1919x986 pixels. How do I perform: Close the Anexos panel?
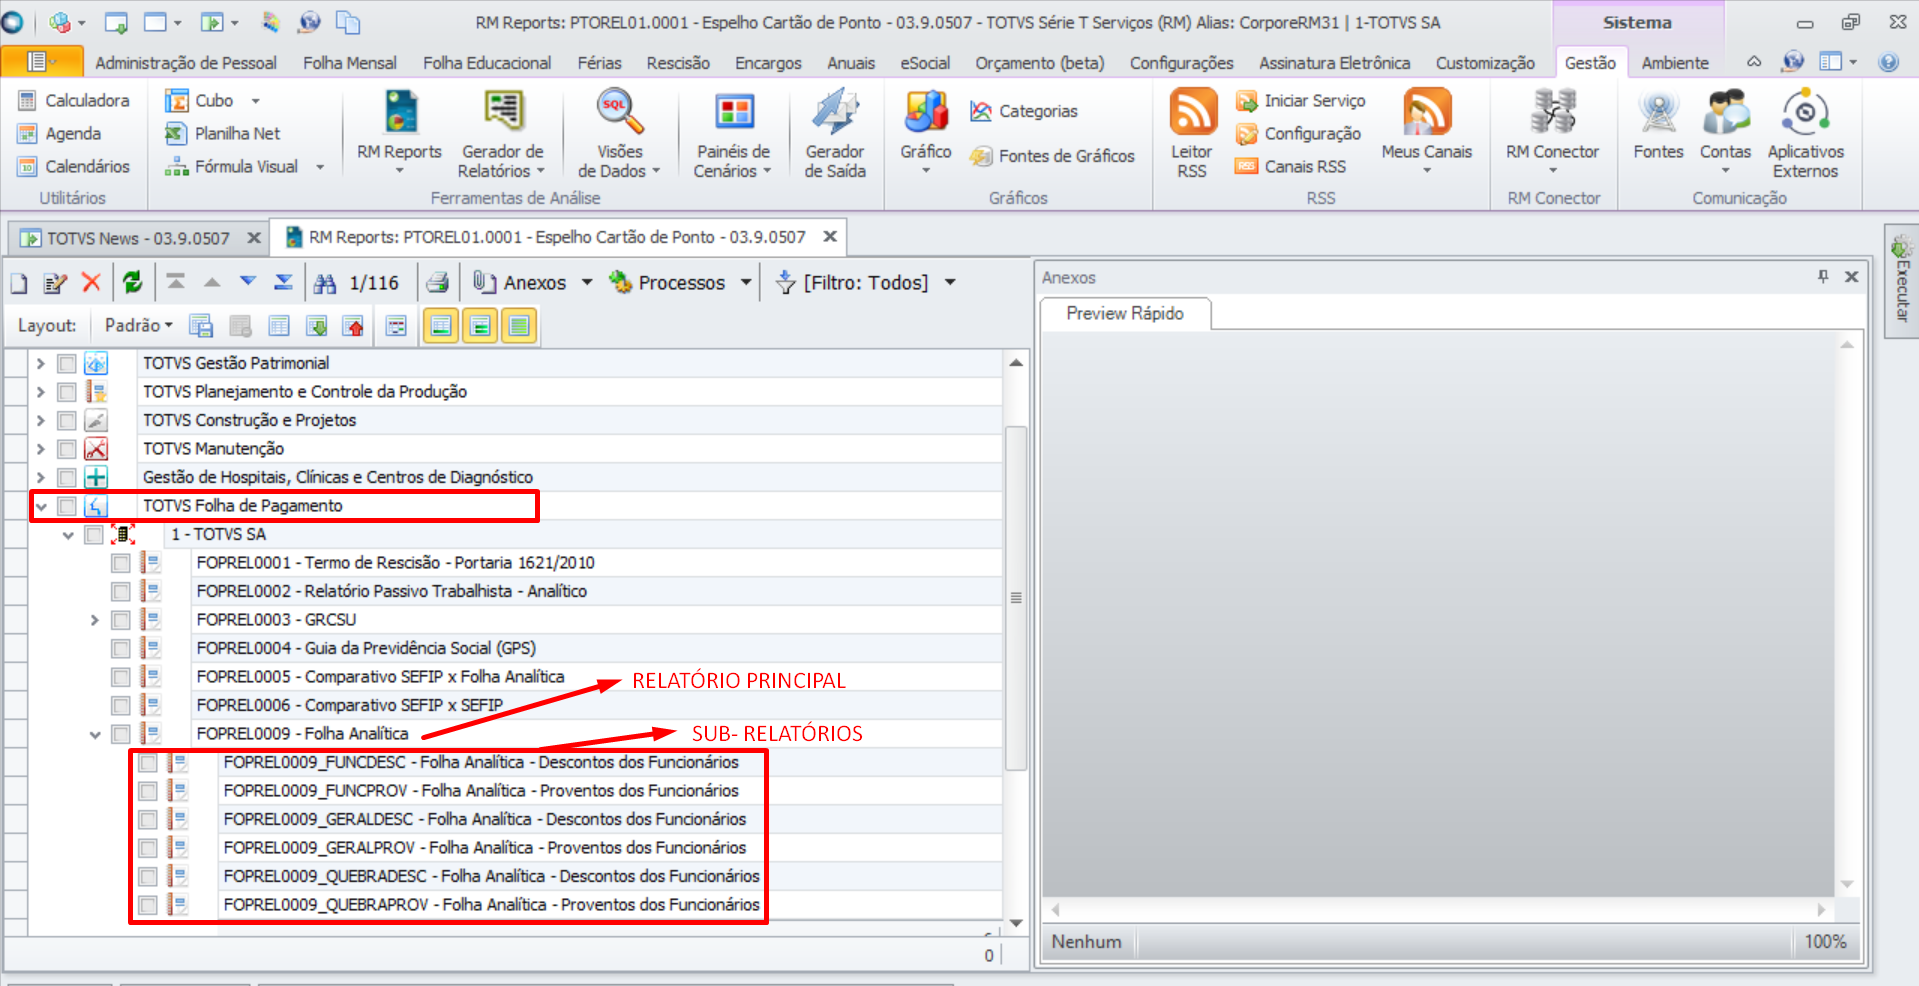click(1852, 277)
